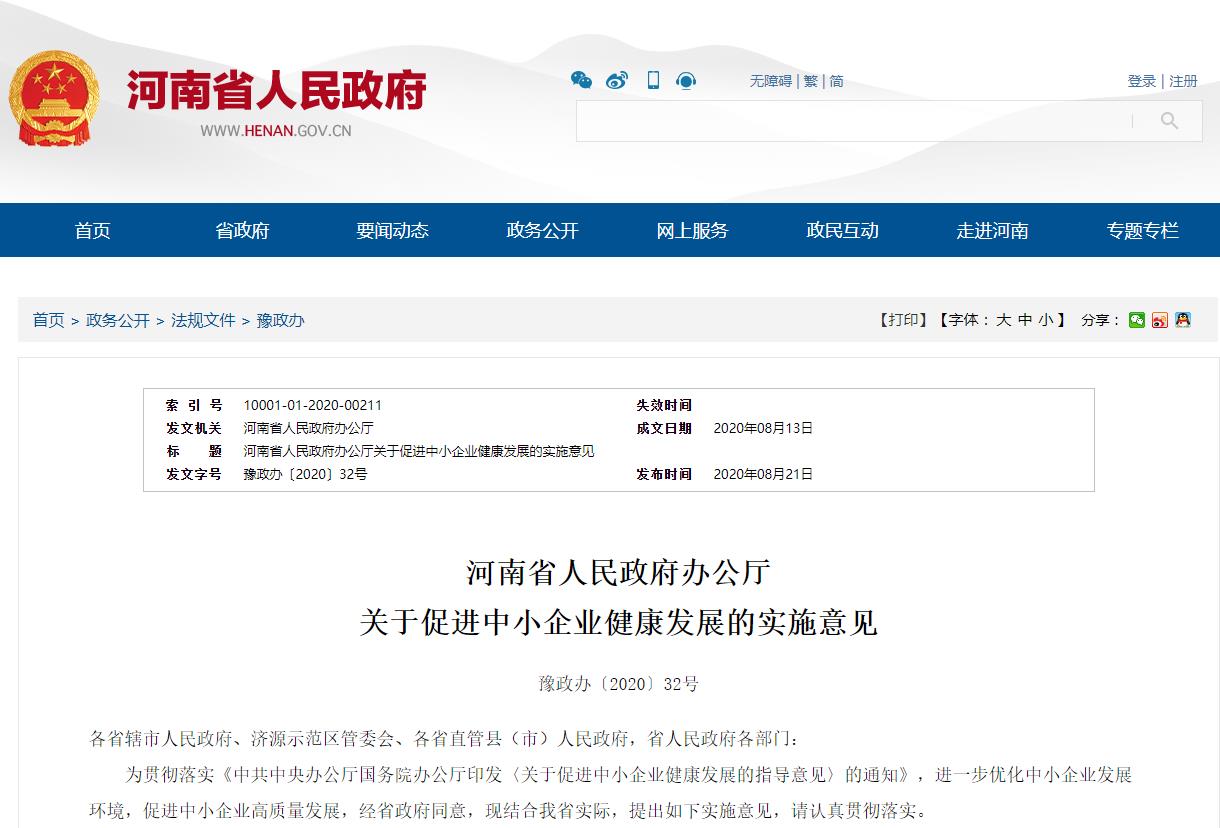Open the 网上服务 navigation menu
The image size is (1220, 828).
pos(692,231)
